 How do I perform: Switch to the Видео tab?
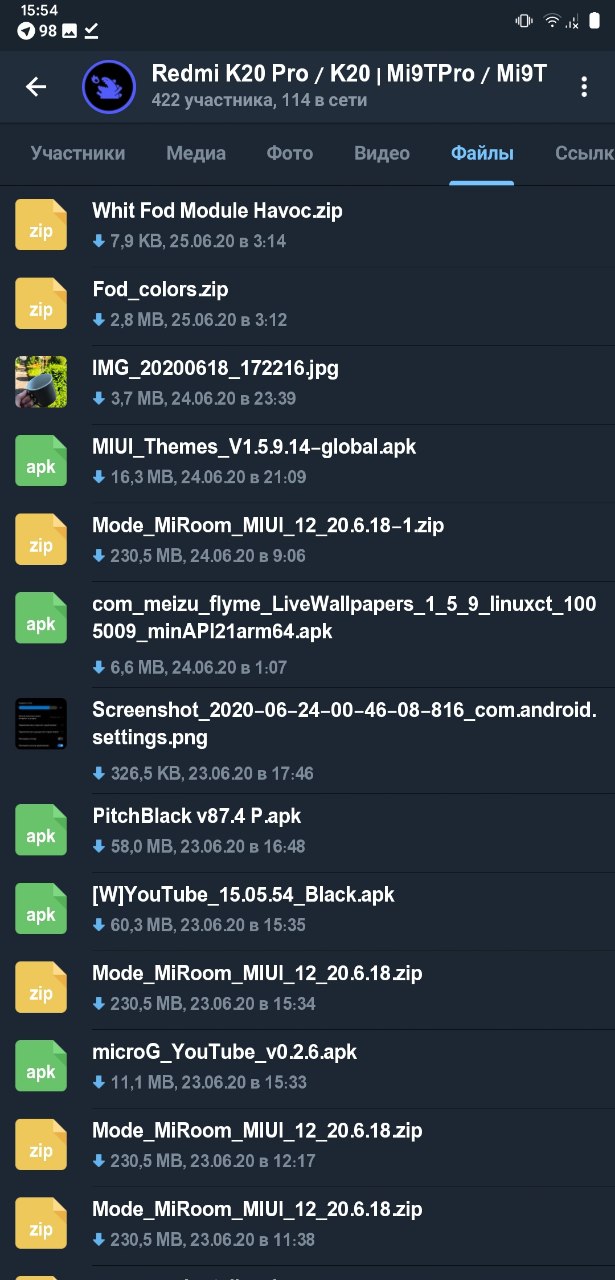tap(382, 153)
